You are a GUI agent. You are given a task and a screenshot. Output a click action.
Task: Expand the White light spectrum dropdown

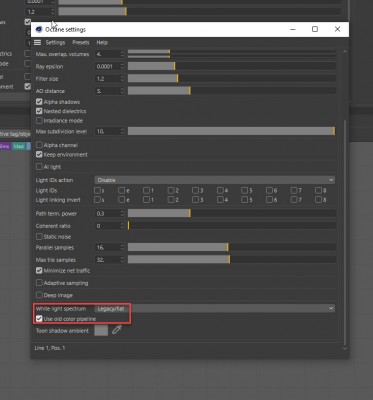coord(215,308)
